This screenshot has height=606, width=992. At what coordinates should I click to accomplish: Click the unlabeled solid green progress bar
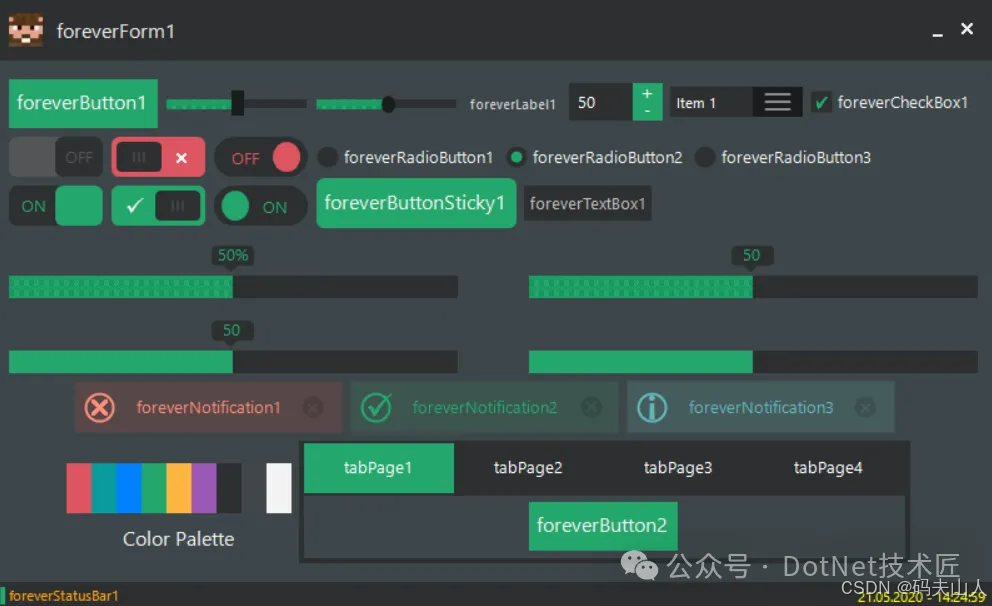click(753, 362)
